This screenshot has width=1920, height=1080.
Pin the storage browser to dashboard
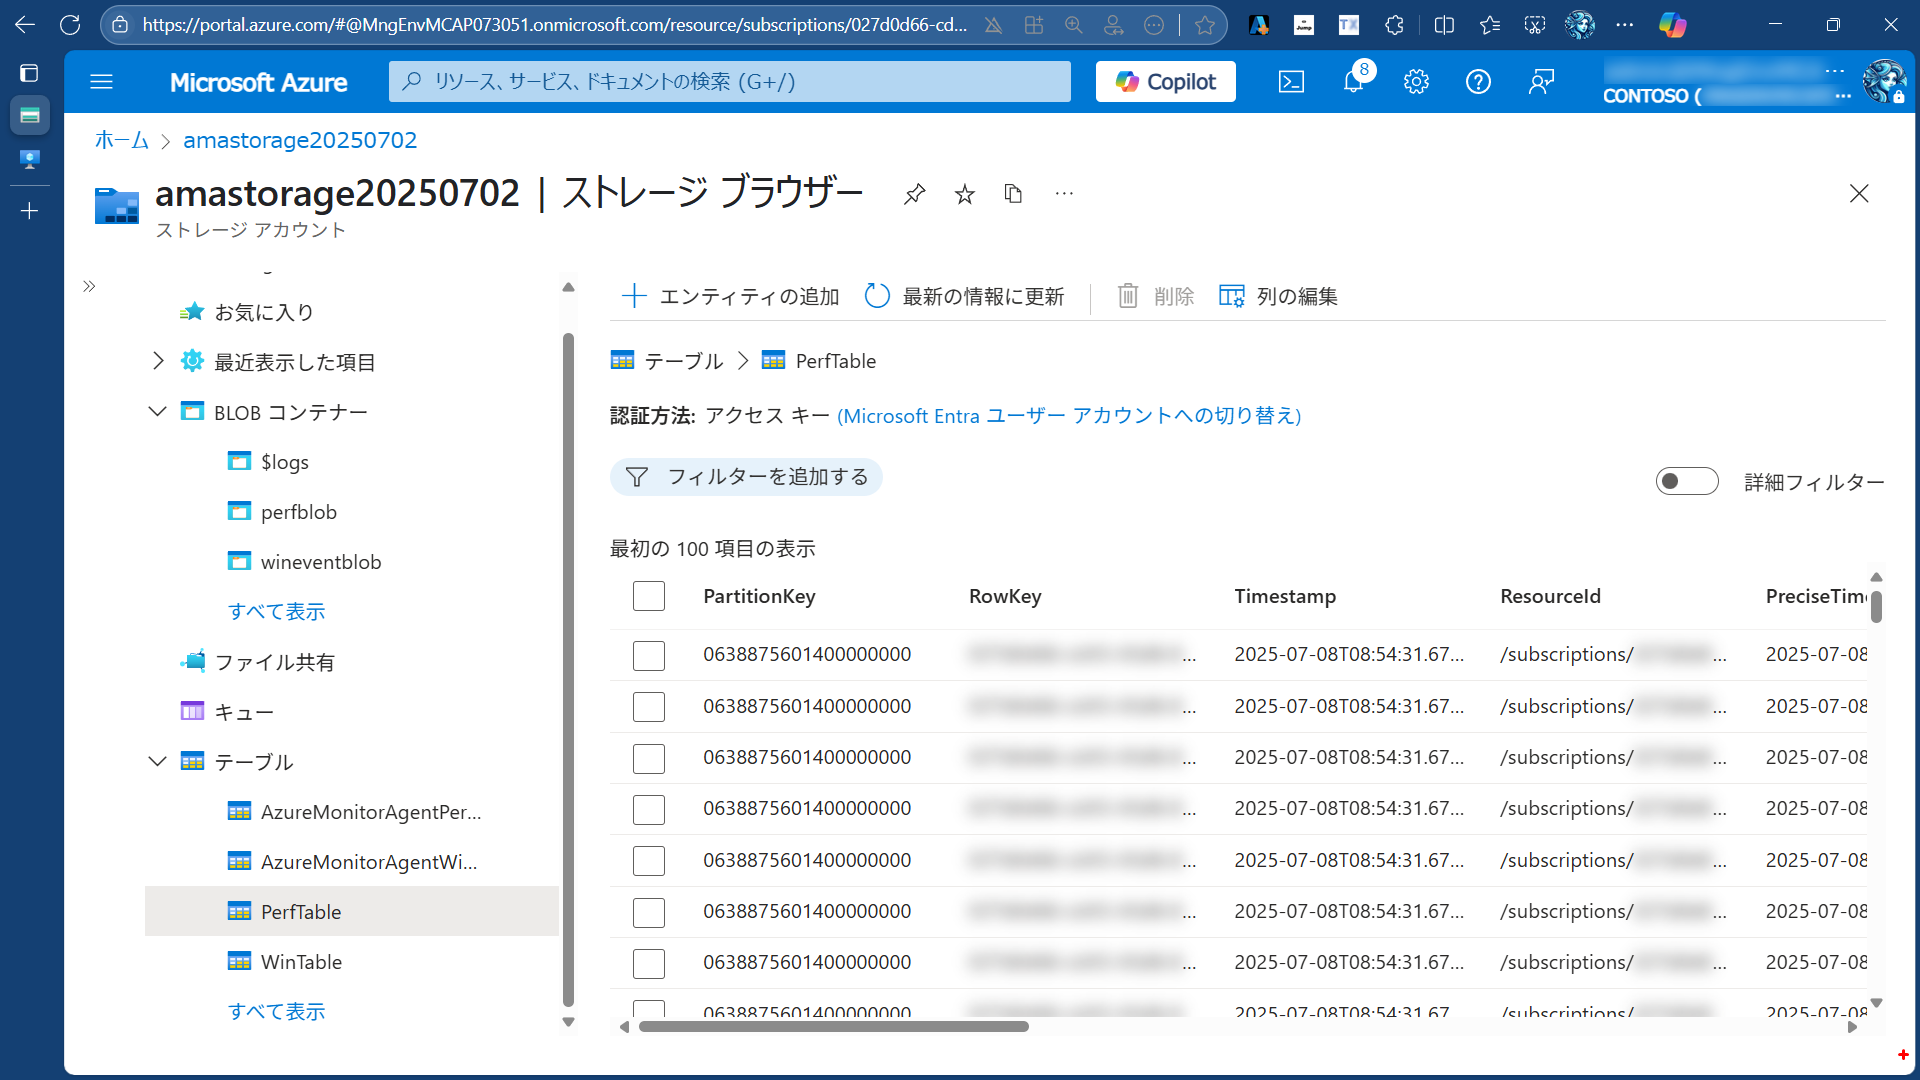[x=914, y=193]
